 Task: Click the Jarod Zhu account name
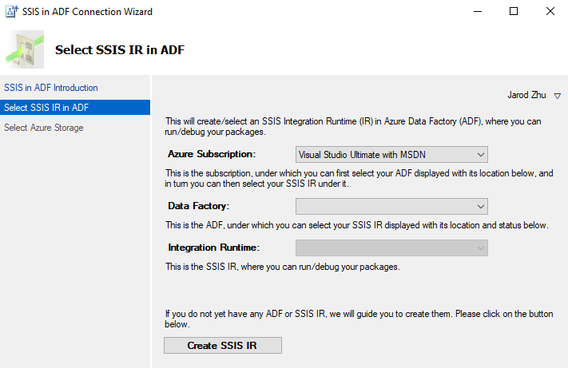coord(526,95)
